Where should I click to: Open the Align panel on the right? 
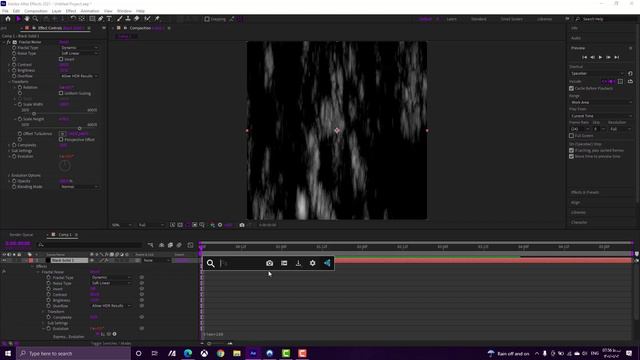576,202
